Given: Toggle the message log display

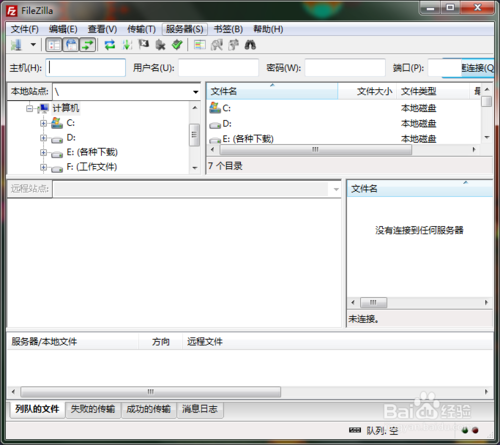Looking at the screenshot, I should click(x=54, y=45).
